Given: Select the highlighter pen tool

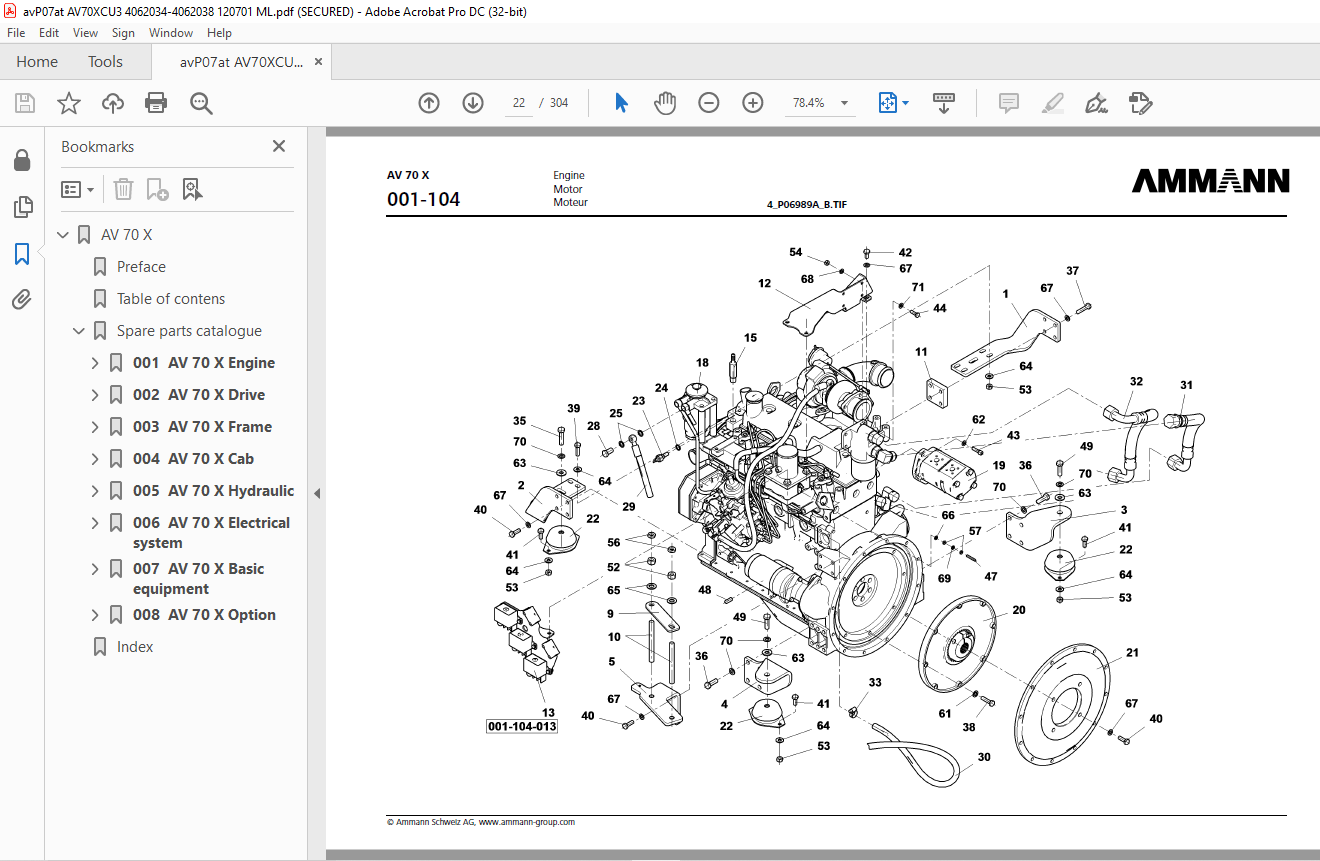Looking at the screenshot, I should pyautogui.click(x=1052, y=103).
